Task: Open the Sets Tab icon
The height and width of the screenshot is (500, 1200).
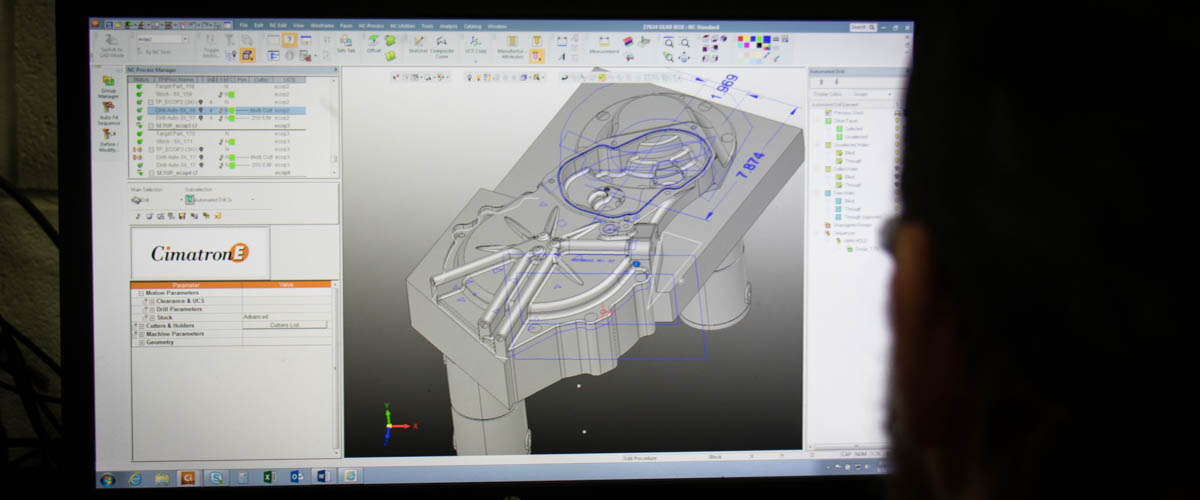Action: pyautogui.click(x=346, y=42)
